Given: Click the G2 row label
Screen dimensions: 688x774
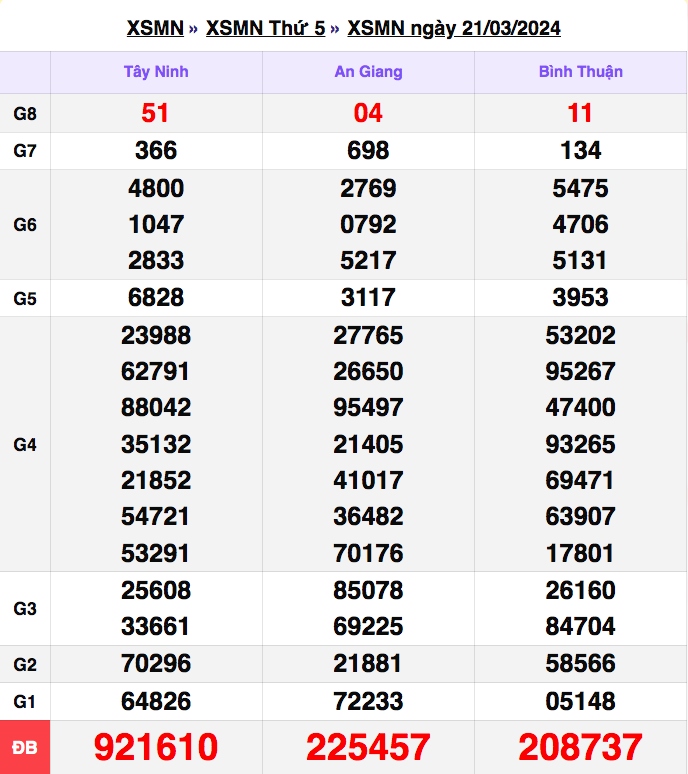Looking at the screenshot, I should click(x=25, y=664).
